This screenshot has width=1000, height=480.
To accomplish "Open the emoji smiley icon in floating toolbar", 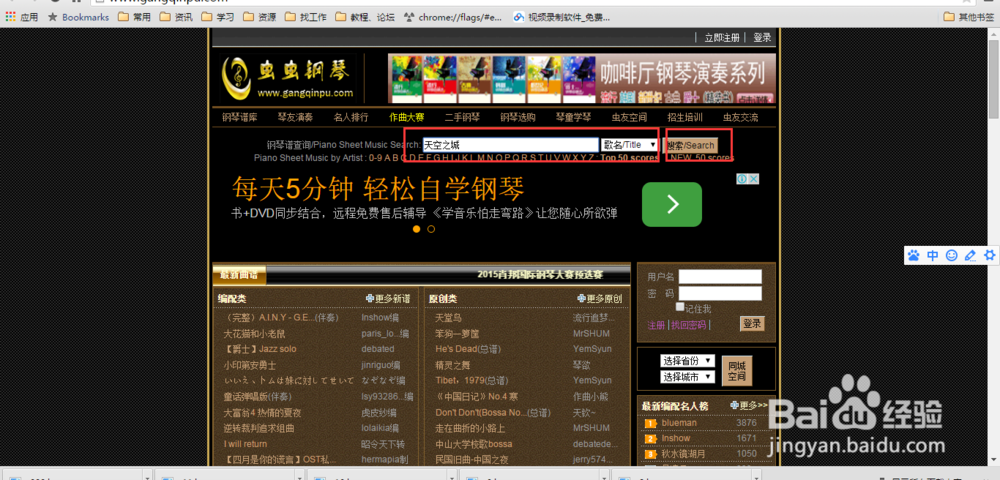I will [x=952, y=256].
